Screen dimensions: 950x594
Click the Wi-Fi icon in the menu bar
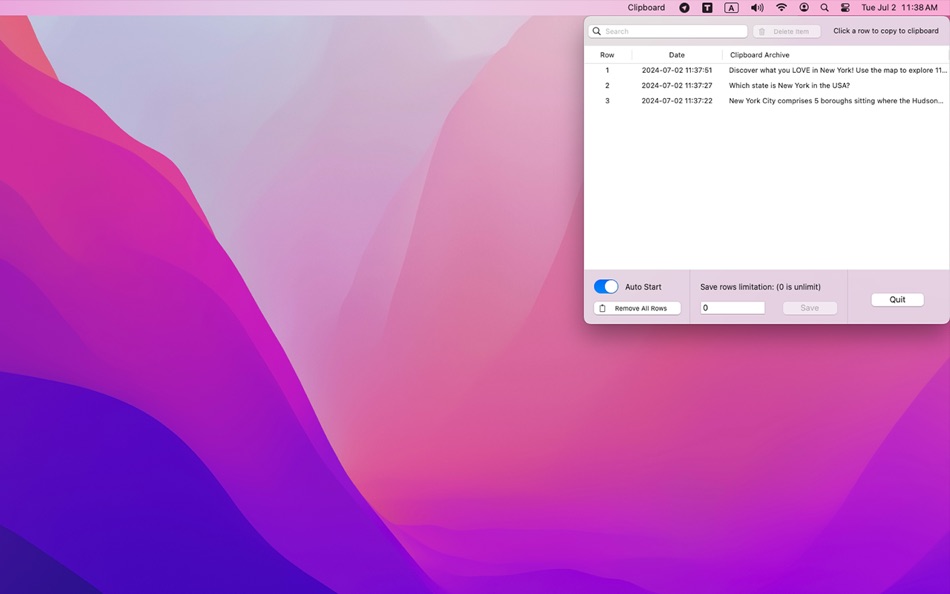point(780,7)
